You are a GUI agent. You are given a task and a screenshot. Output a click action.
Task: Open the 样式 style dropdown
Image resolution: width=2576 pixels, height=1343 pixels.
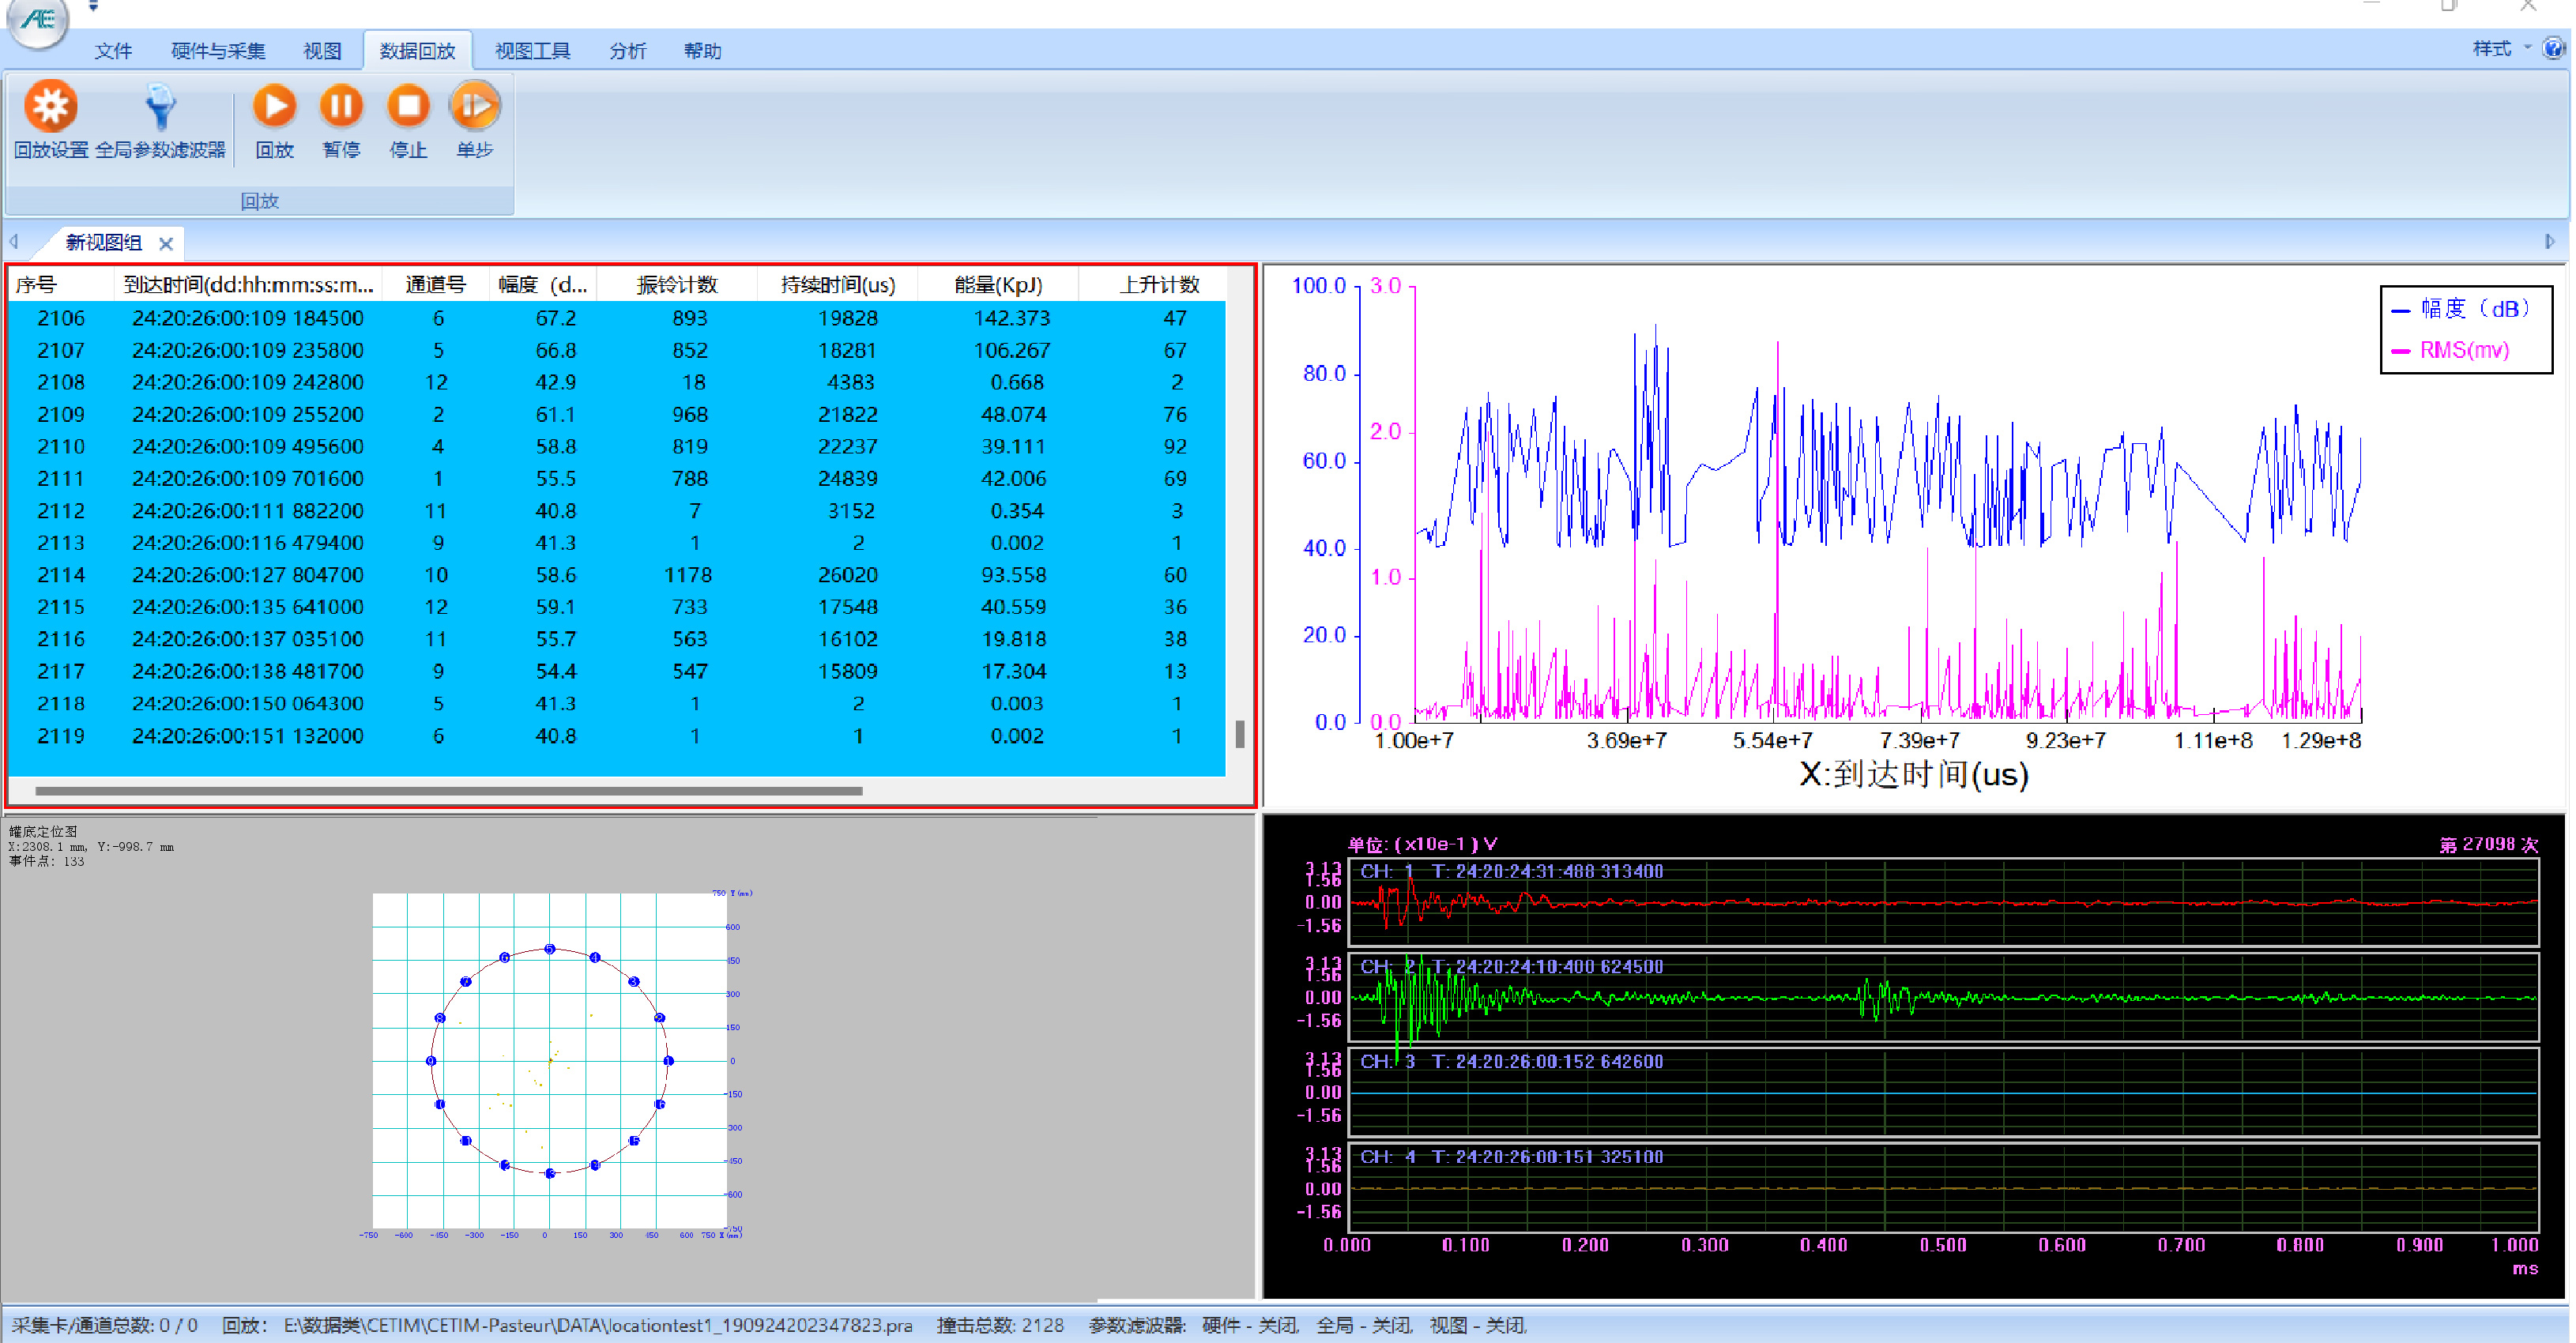tap(2501, 48)
